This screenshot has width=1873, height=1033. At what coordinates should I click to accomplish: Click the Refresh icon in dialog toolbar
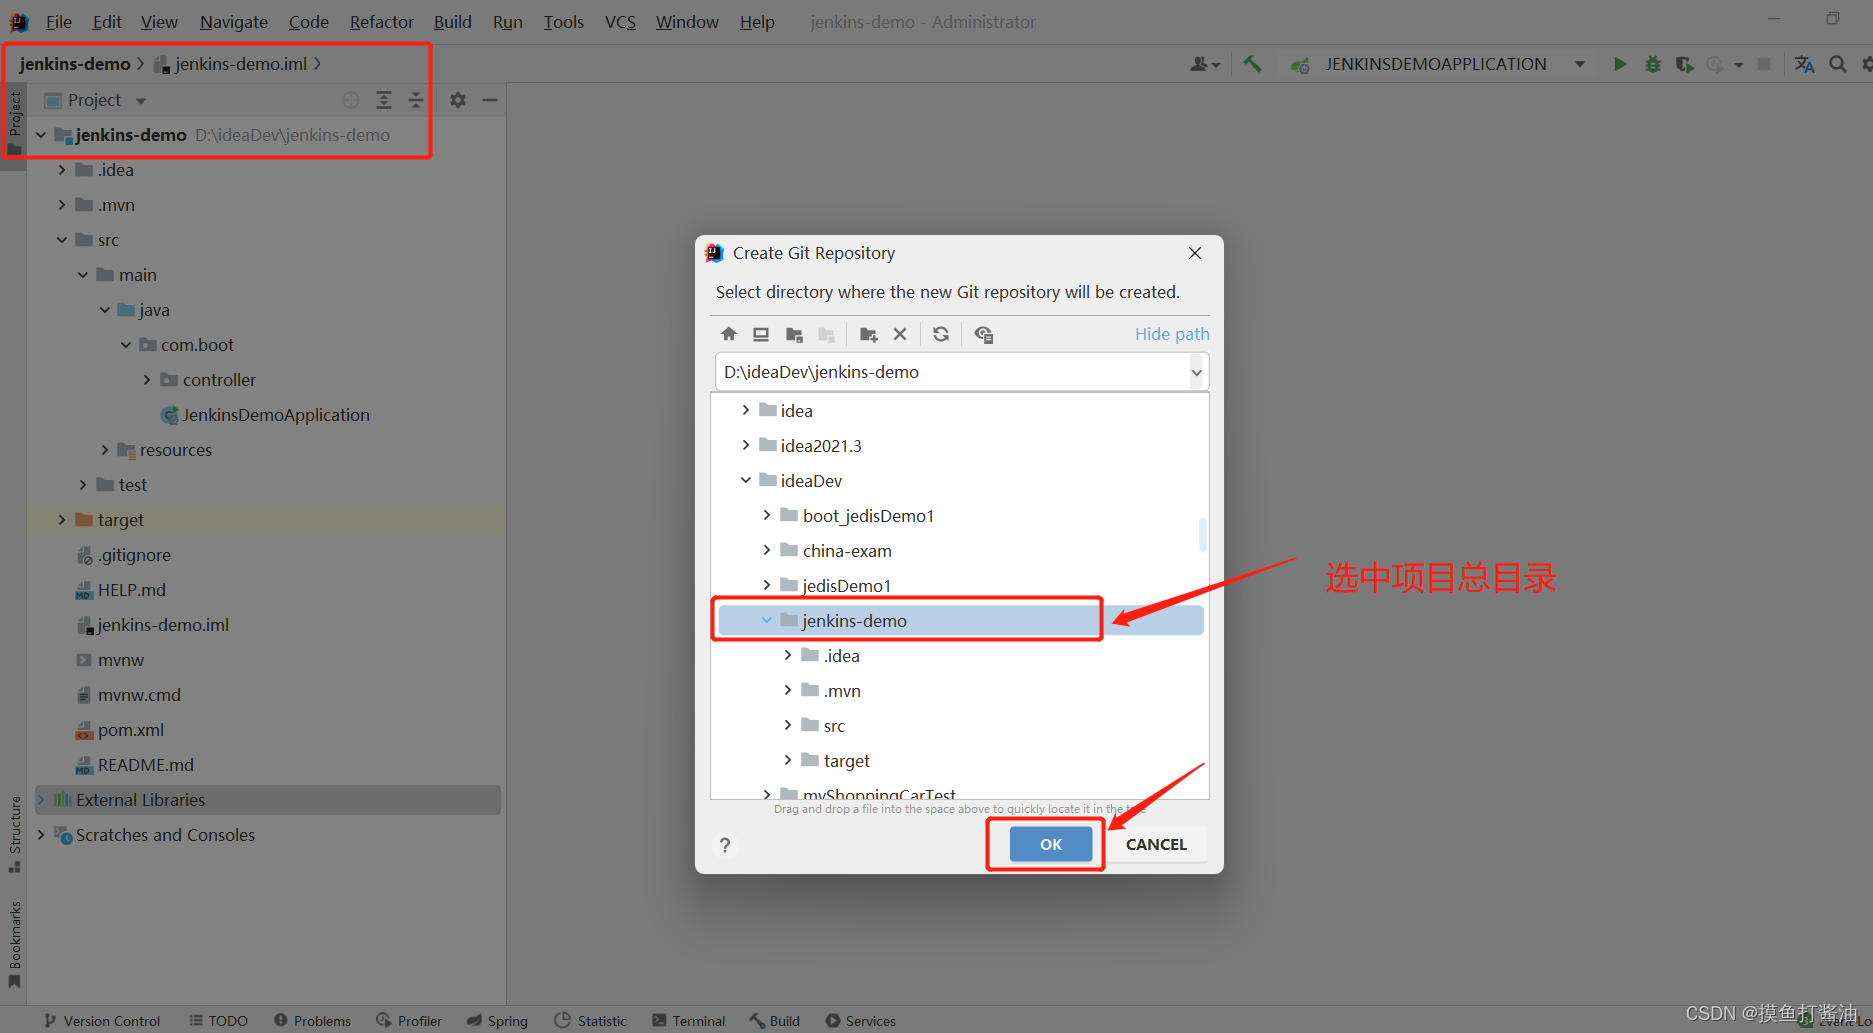pos(941,334)
